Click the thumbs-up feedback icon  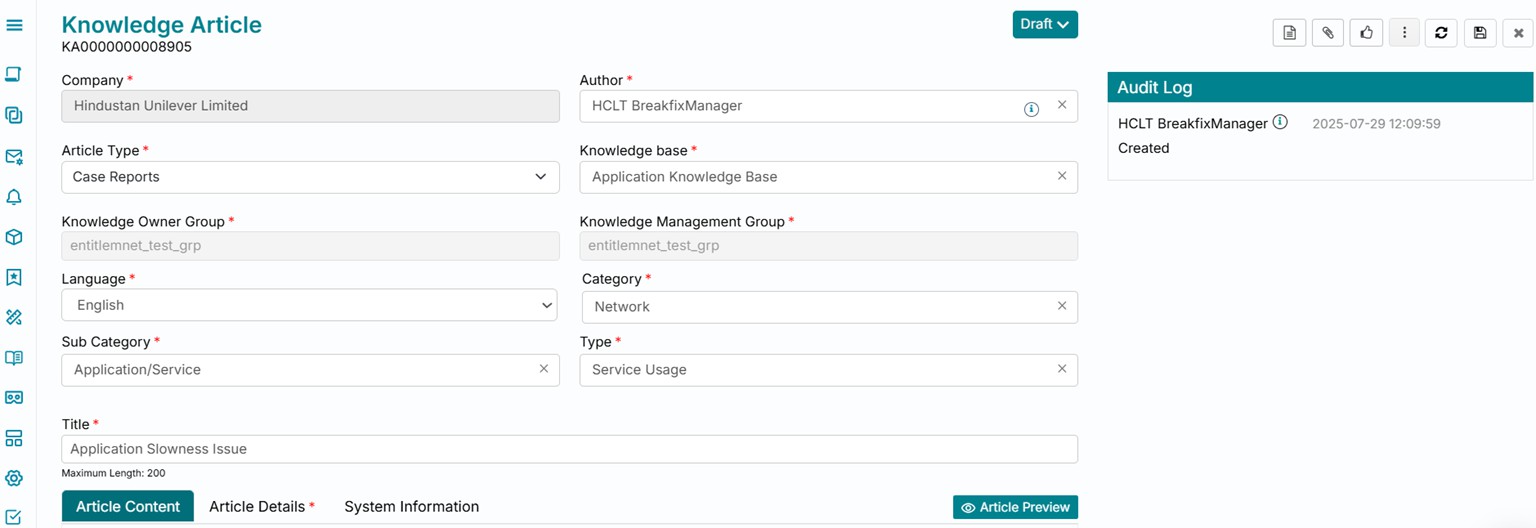point(1366,33)
